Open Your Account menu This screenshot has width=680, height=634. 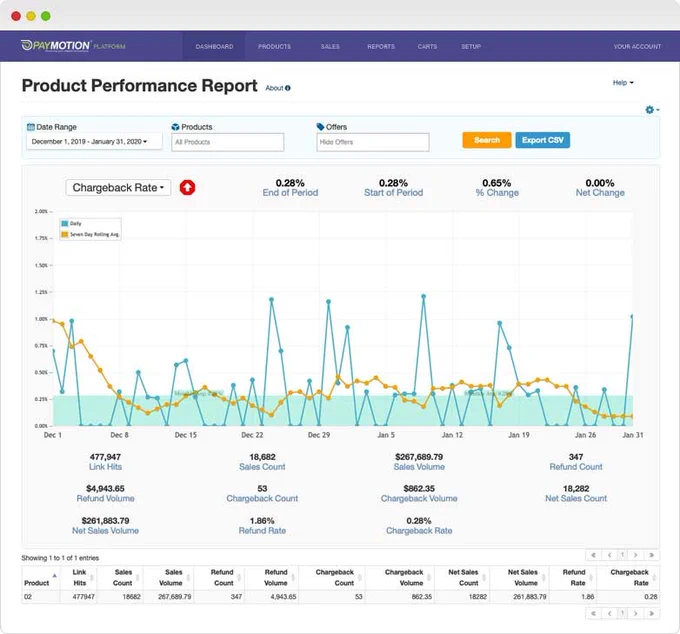637,46
